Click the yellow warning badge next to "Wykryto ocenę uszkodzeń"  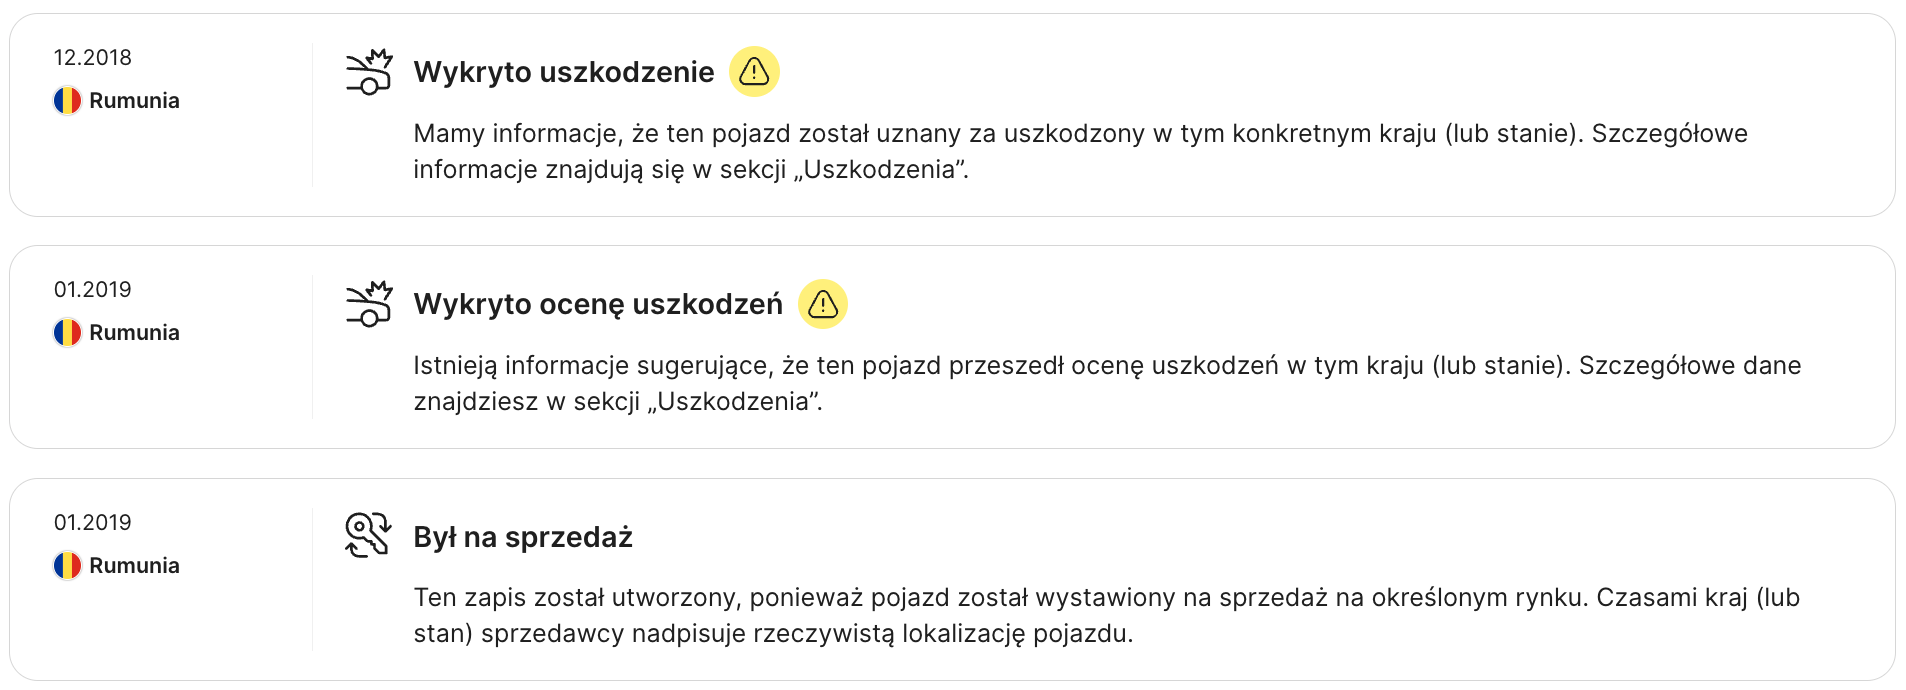tap(822, 304)
